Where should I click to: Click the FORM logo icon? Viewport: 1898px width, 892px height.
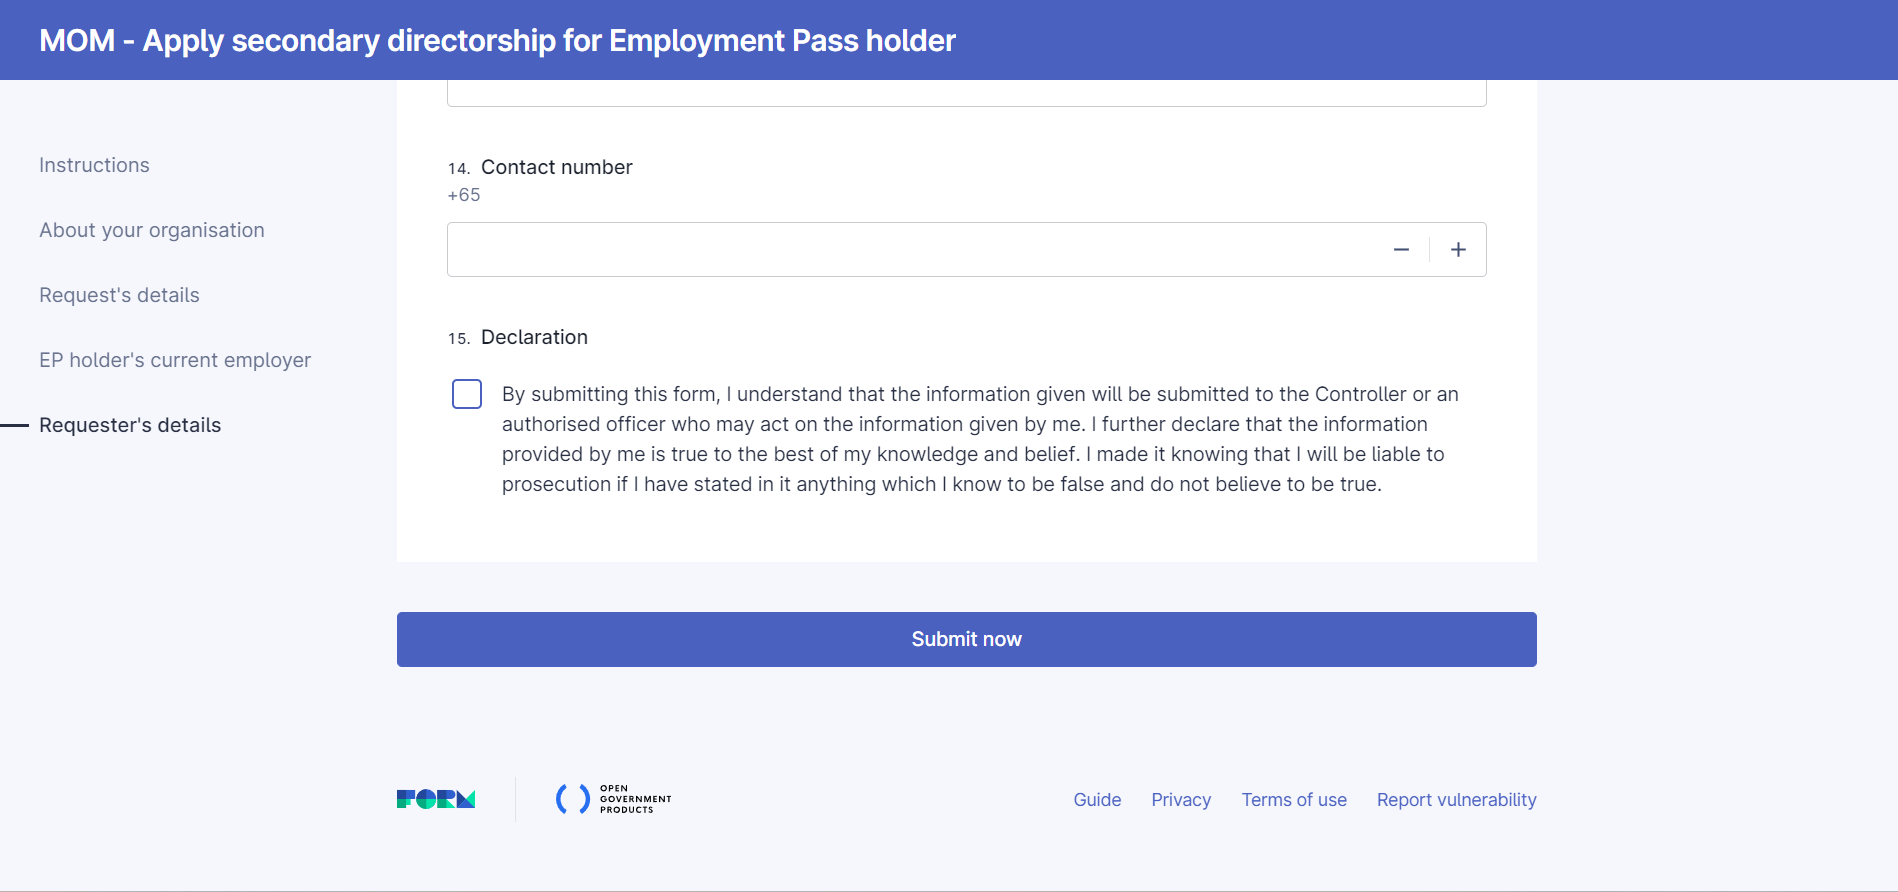click(436, 799)
